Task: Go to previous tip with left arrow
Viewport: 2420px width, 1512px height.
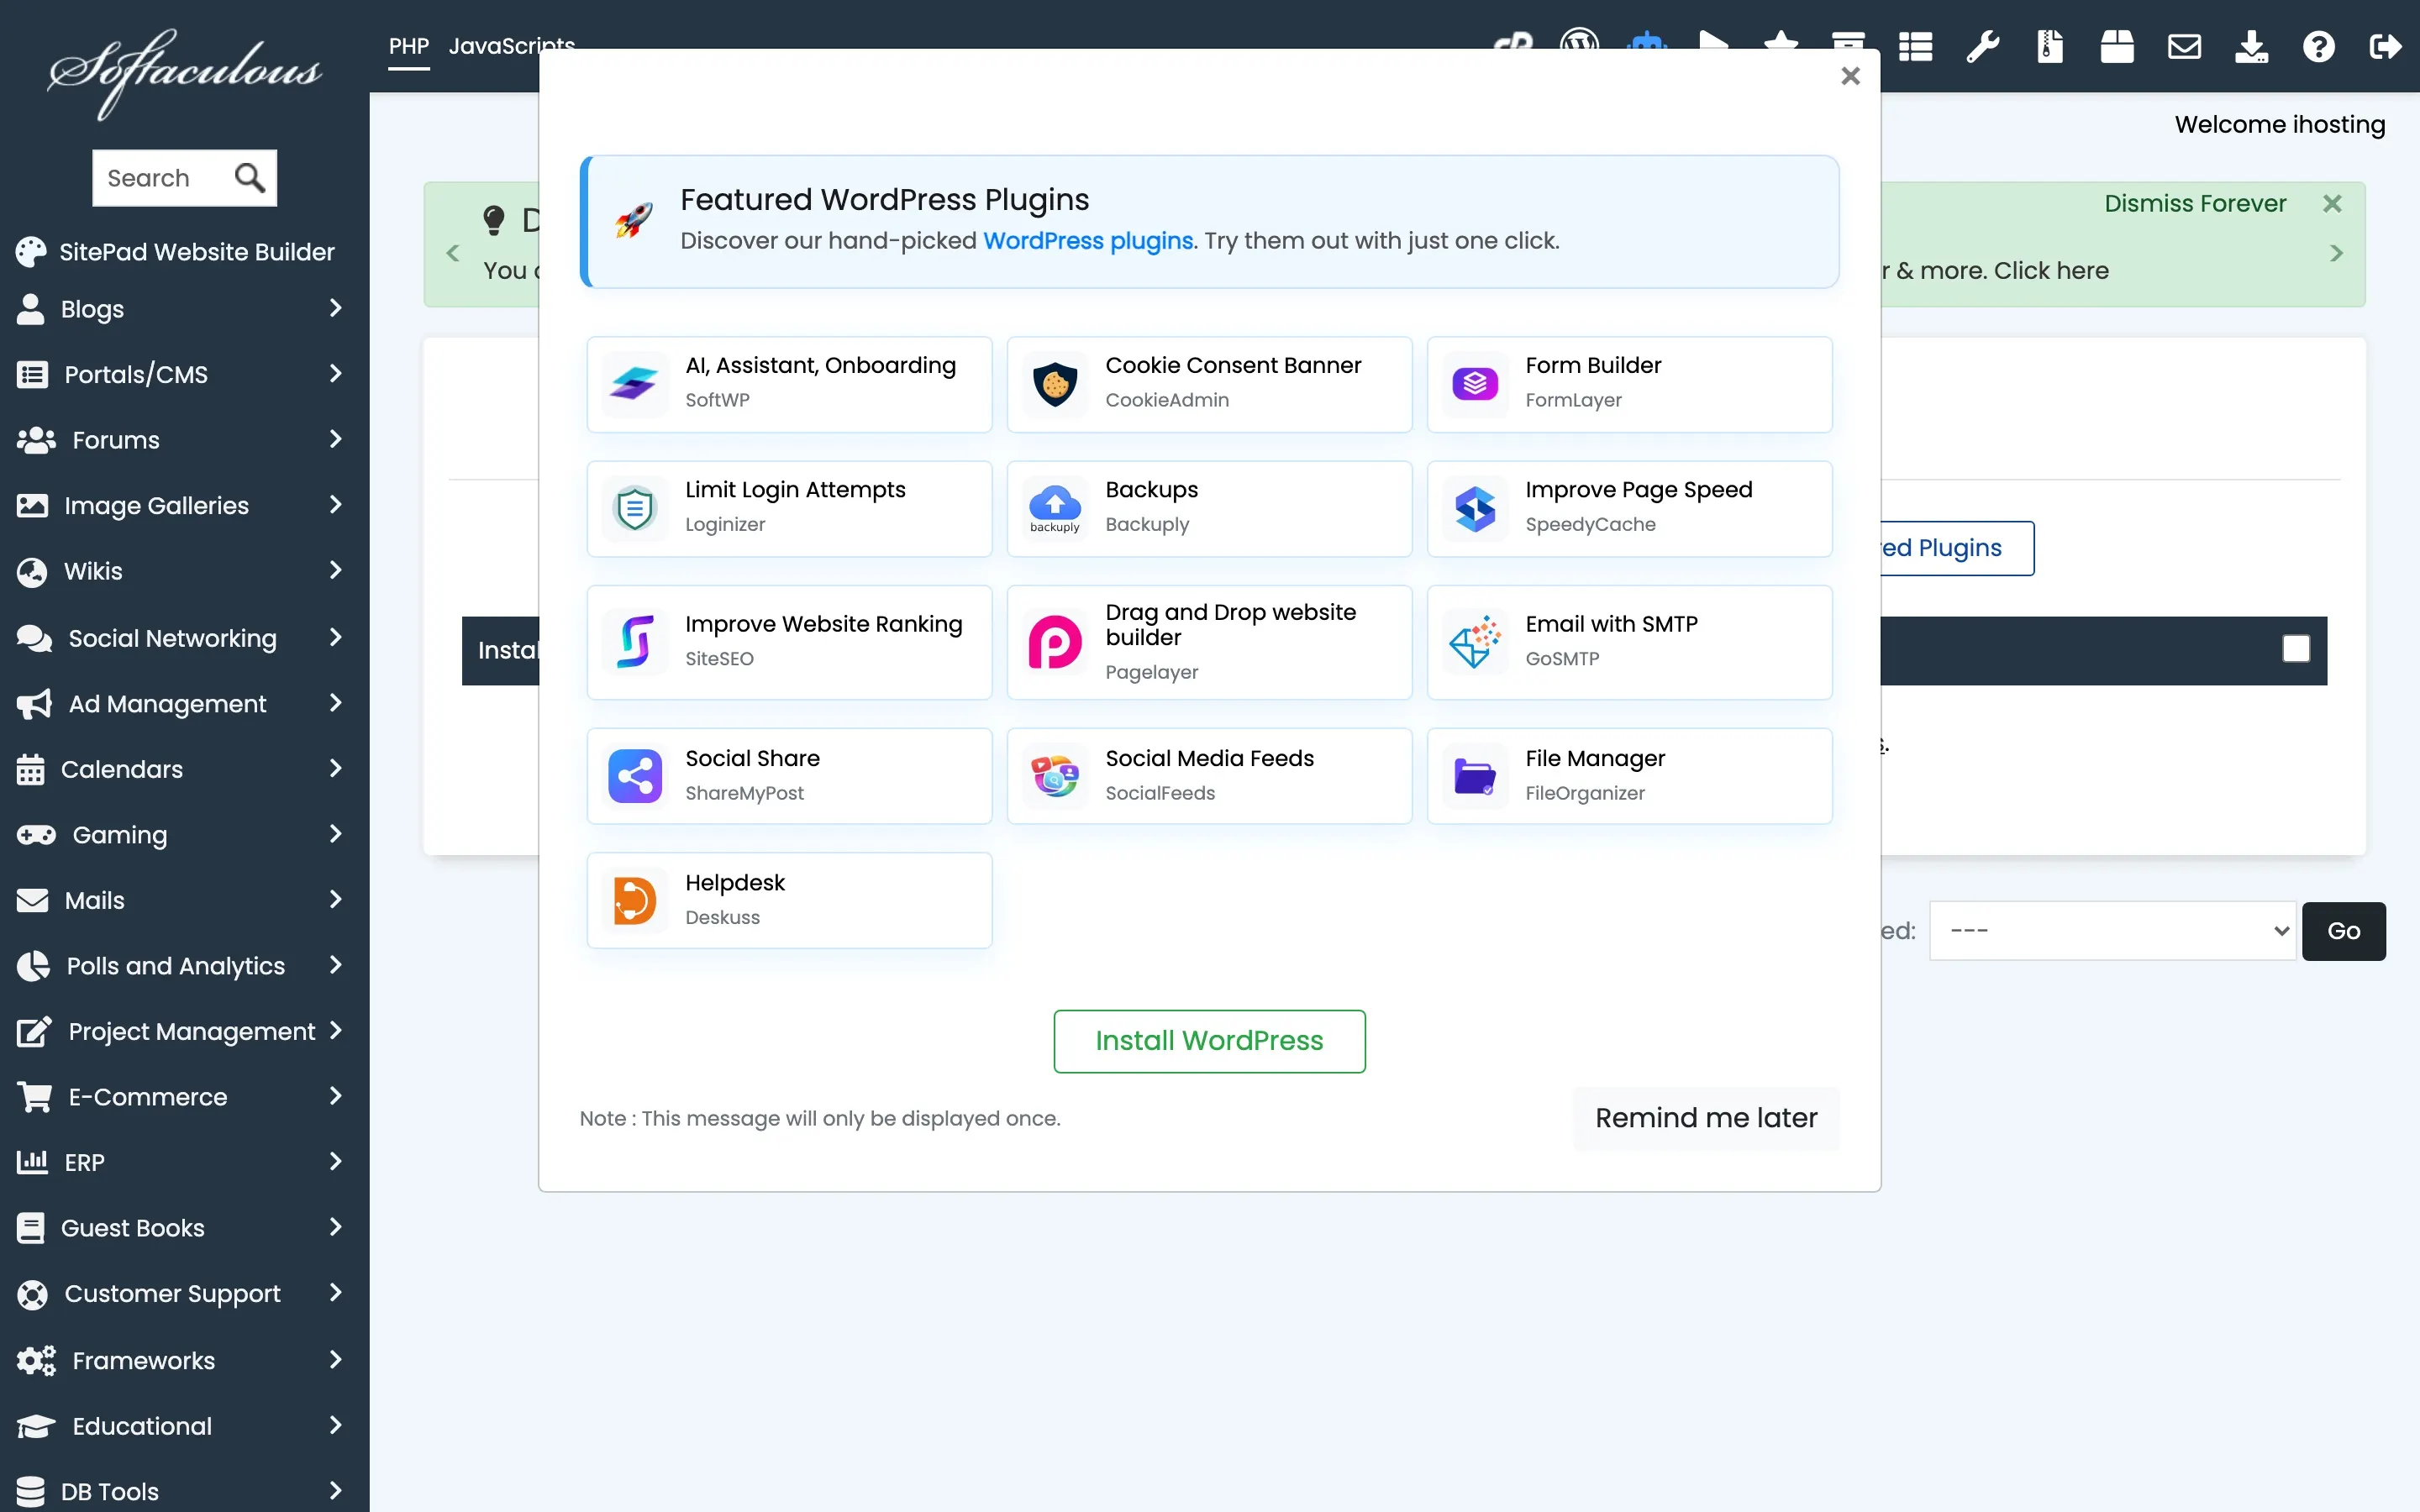Action: click(452, 254)
